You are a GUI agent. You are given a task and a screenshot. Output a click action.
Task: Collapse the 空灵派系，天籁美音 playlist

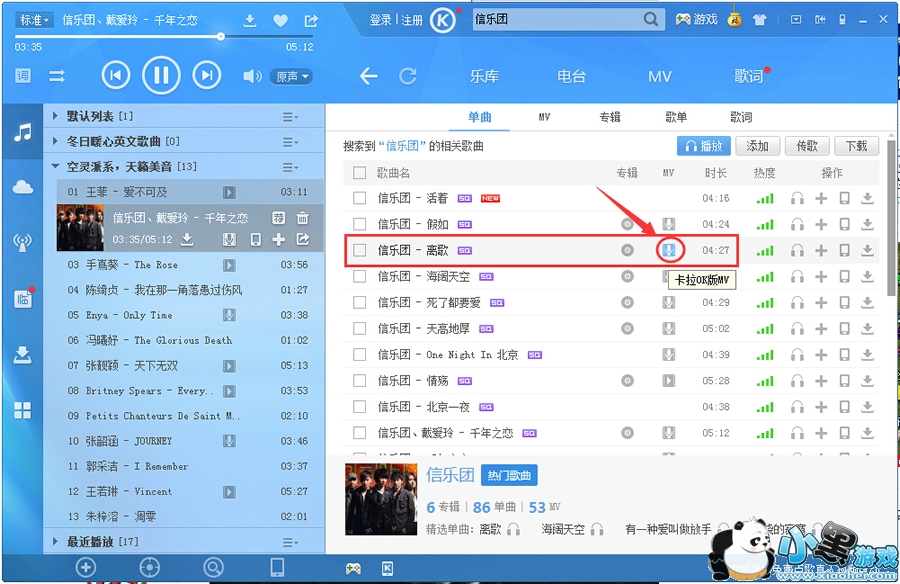tap(56, 167)
